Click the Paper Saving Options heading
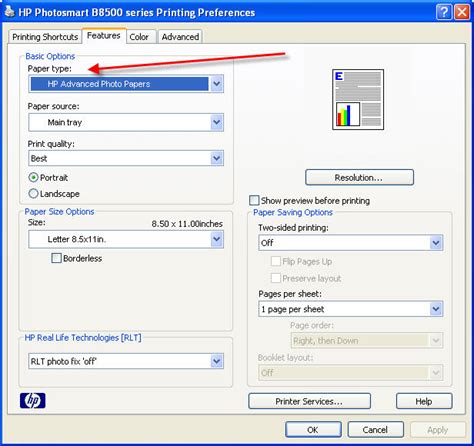This screenshot has height=446, width=474. tap(293, 212)
